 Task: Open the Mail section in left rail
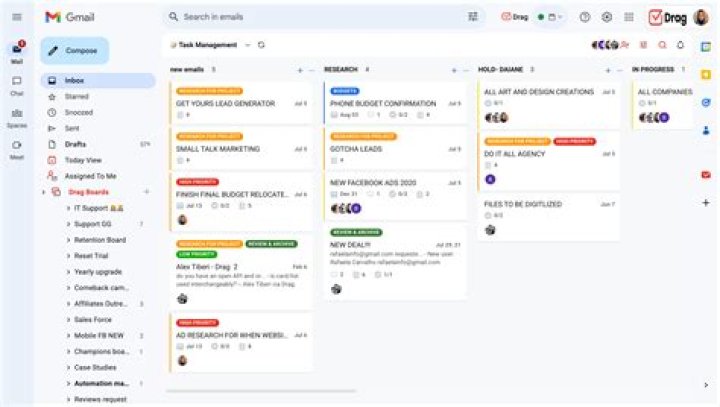tap(17, 52)
